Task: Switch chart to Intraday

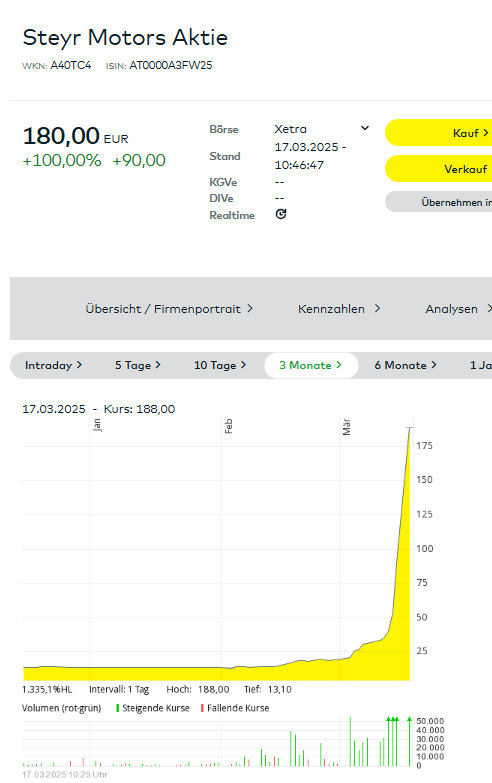Action: [x=53, y=365]
